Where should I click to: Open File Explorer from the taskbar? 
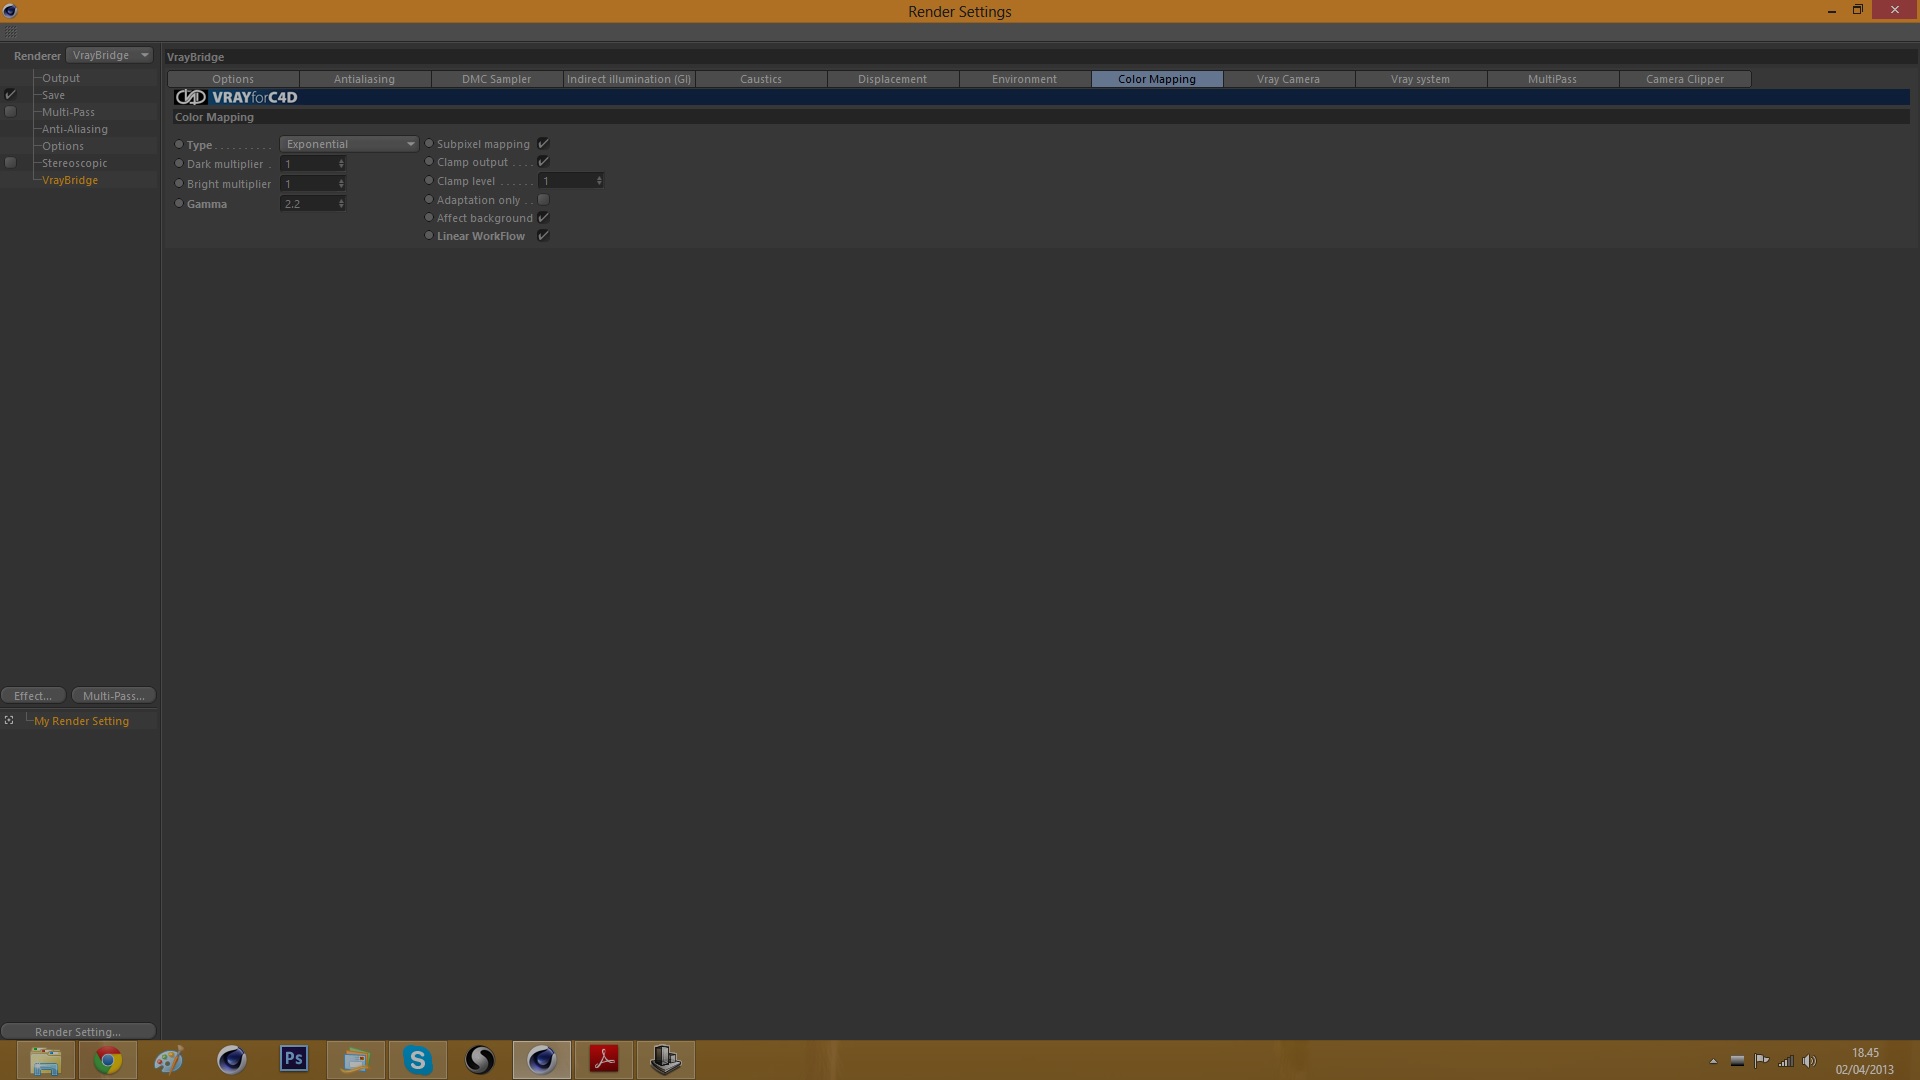point(46,1060)
